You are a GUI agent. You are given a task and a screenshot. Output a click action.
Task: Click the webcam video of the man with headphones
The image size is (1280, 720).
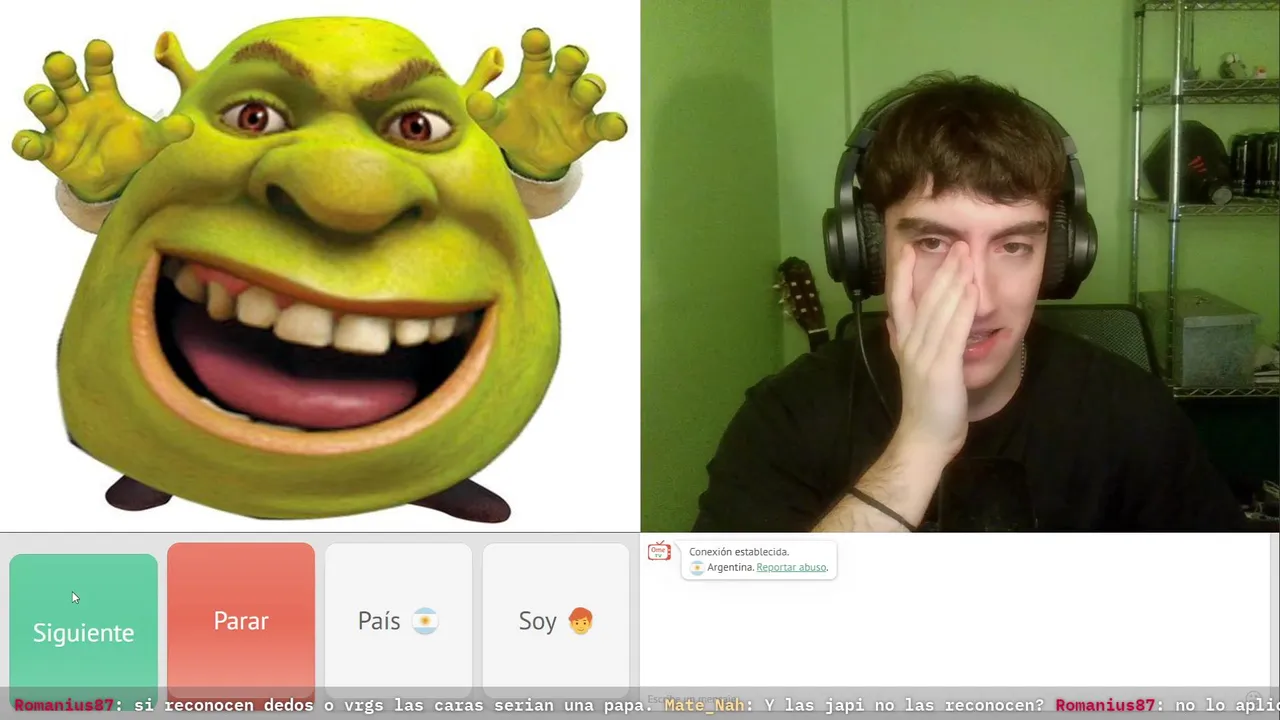point(960,266)
